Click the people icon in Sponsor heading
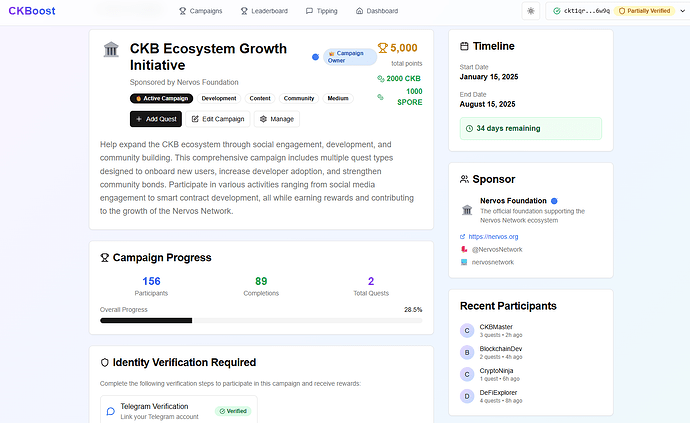690x423 pixels. tap(464, 179)
